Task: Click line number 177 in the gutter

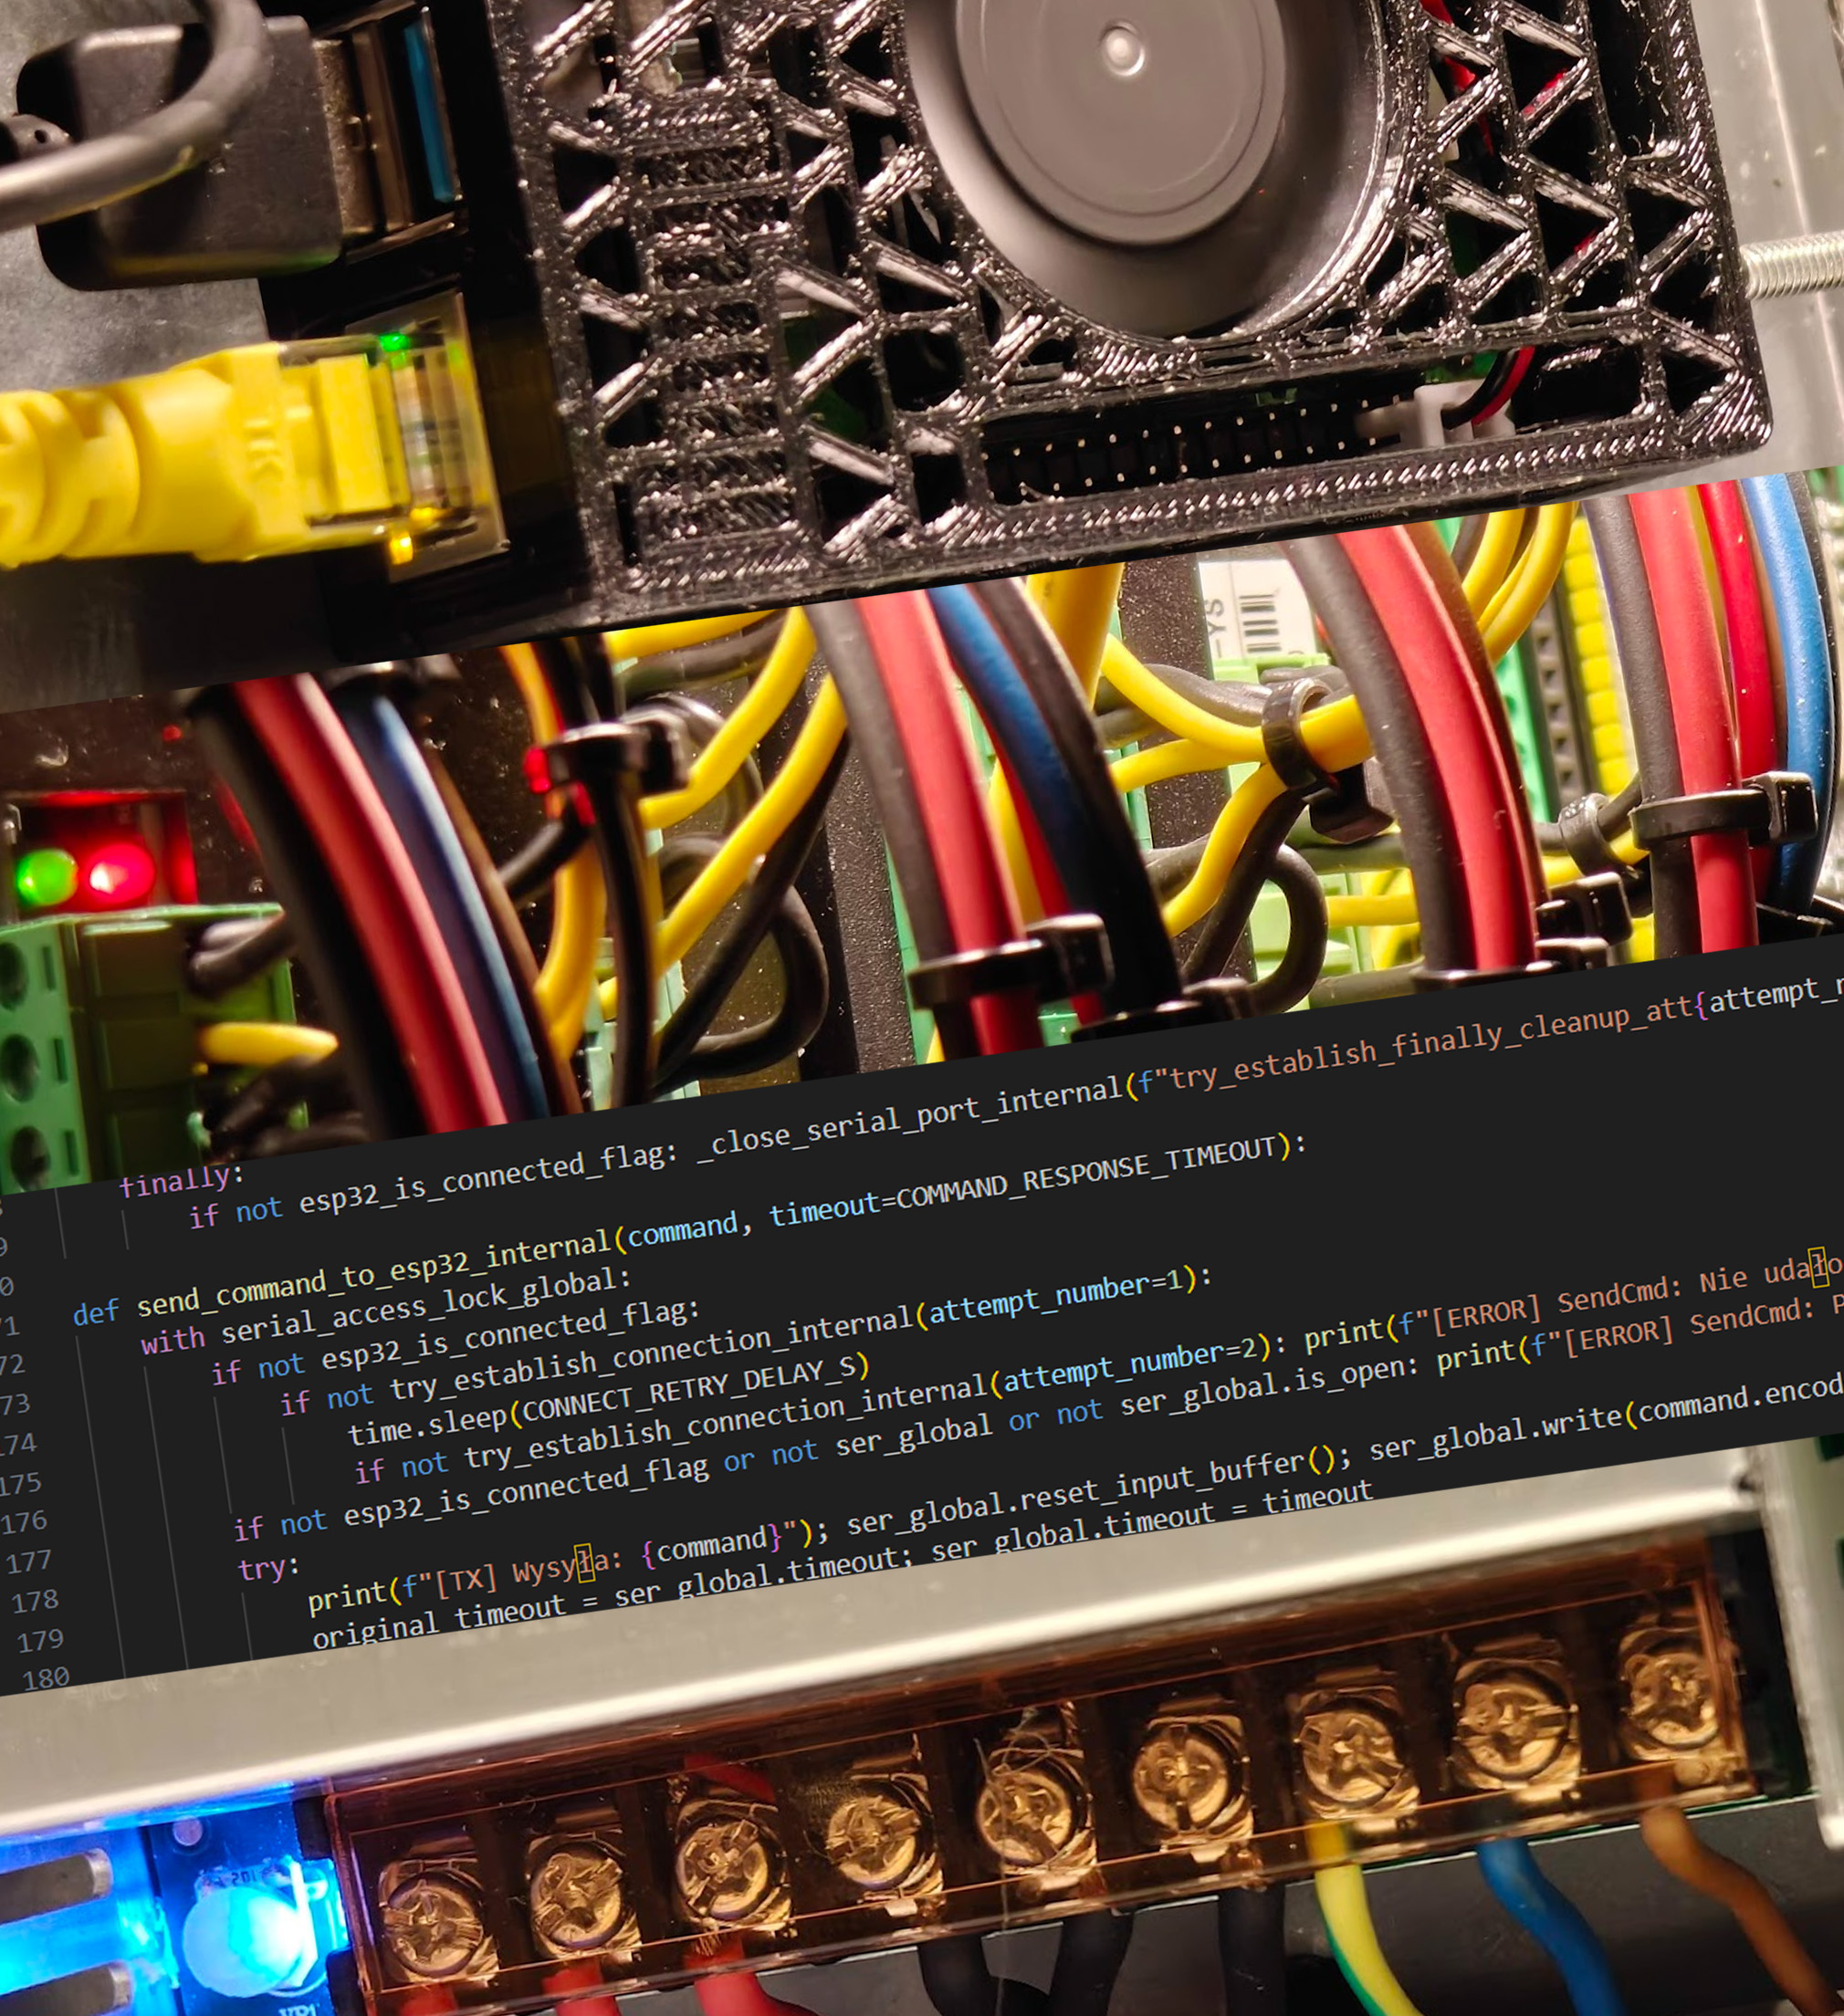Action: [29, 1562]
